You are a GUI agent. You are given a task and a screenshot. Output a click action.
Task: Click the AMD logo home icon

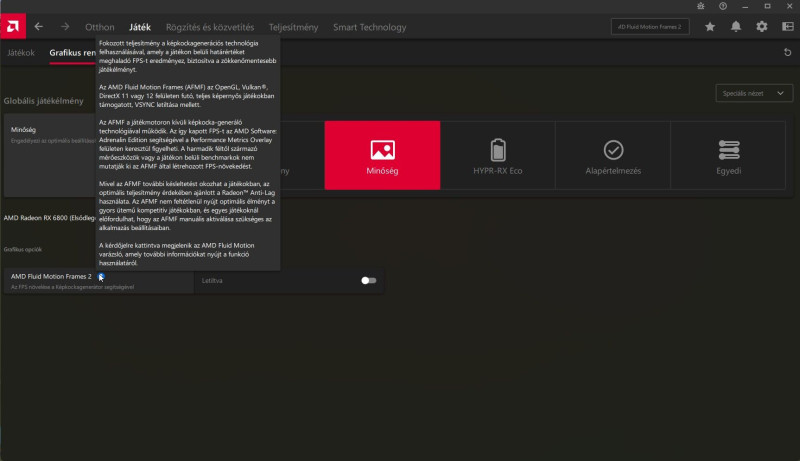13,27
